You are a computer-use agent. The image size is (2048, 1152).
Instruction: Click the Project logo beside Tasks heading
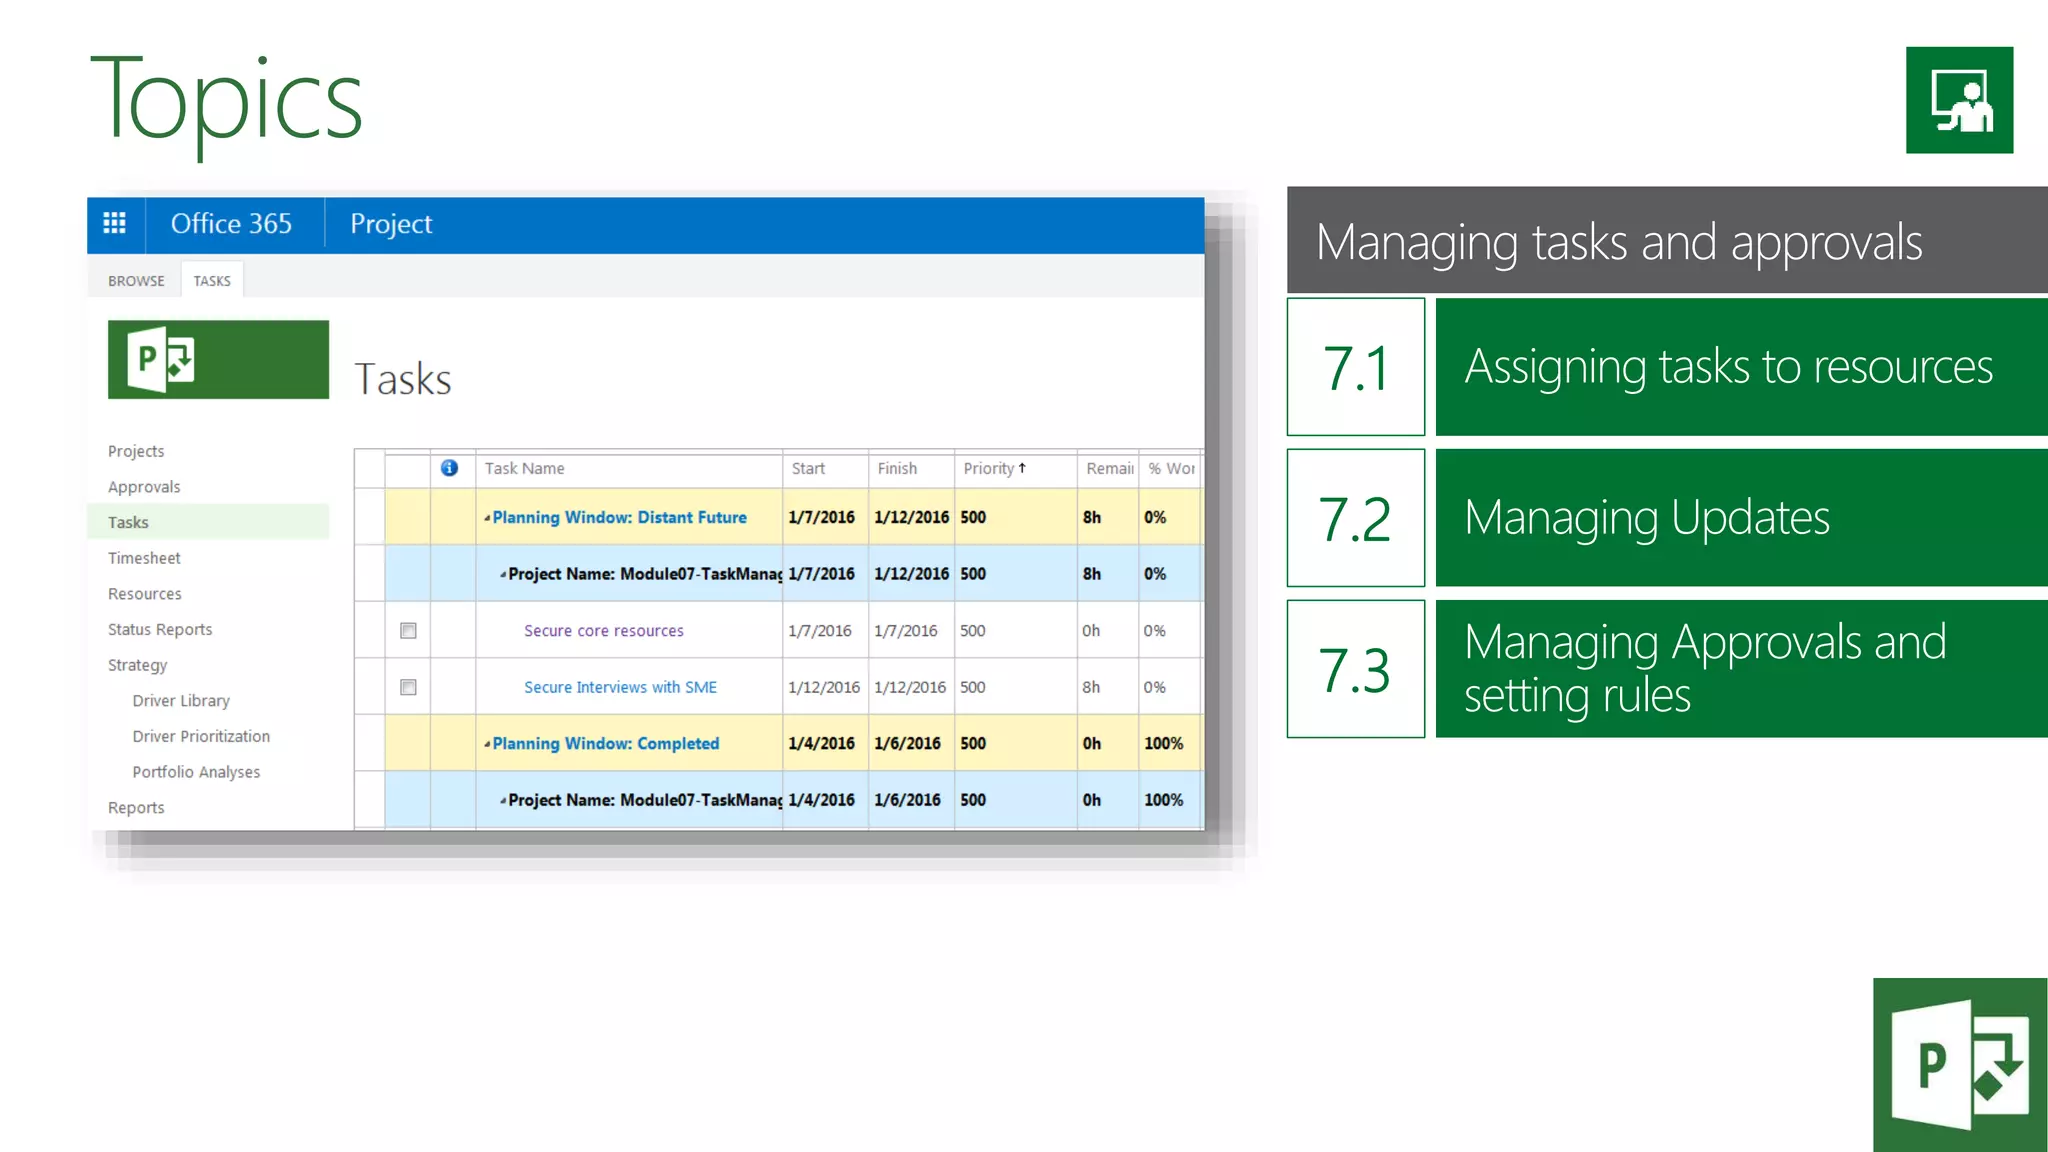tap(218, 360)
